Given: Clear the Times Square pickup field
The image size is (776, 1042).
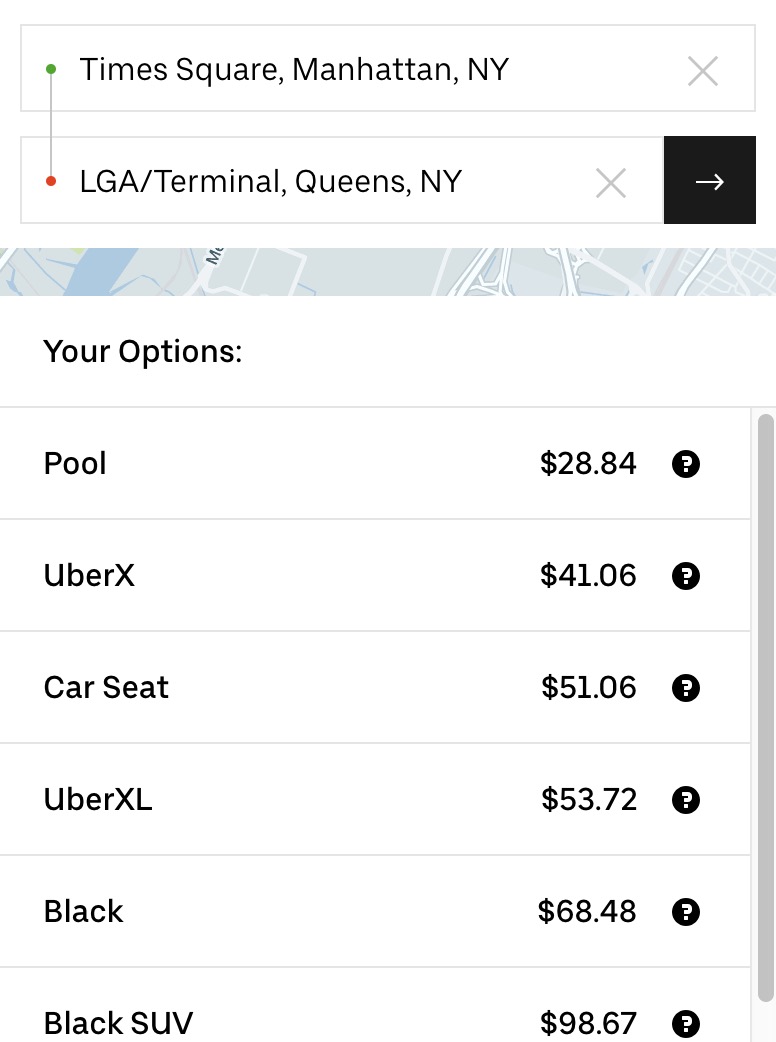Looking at the screenshot, I should tap(703, 71).
